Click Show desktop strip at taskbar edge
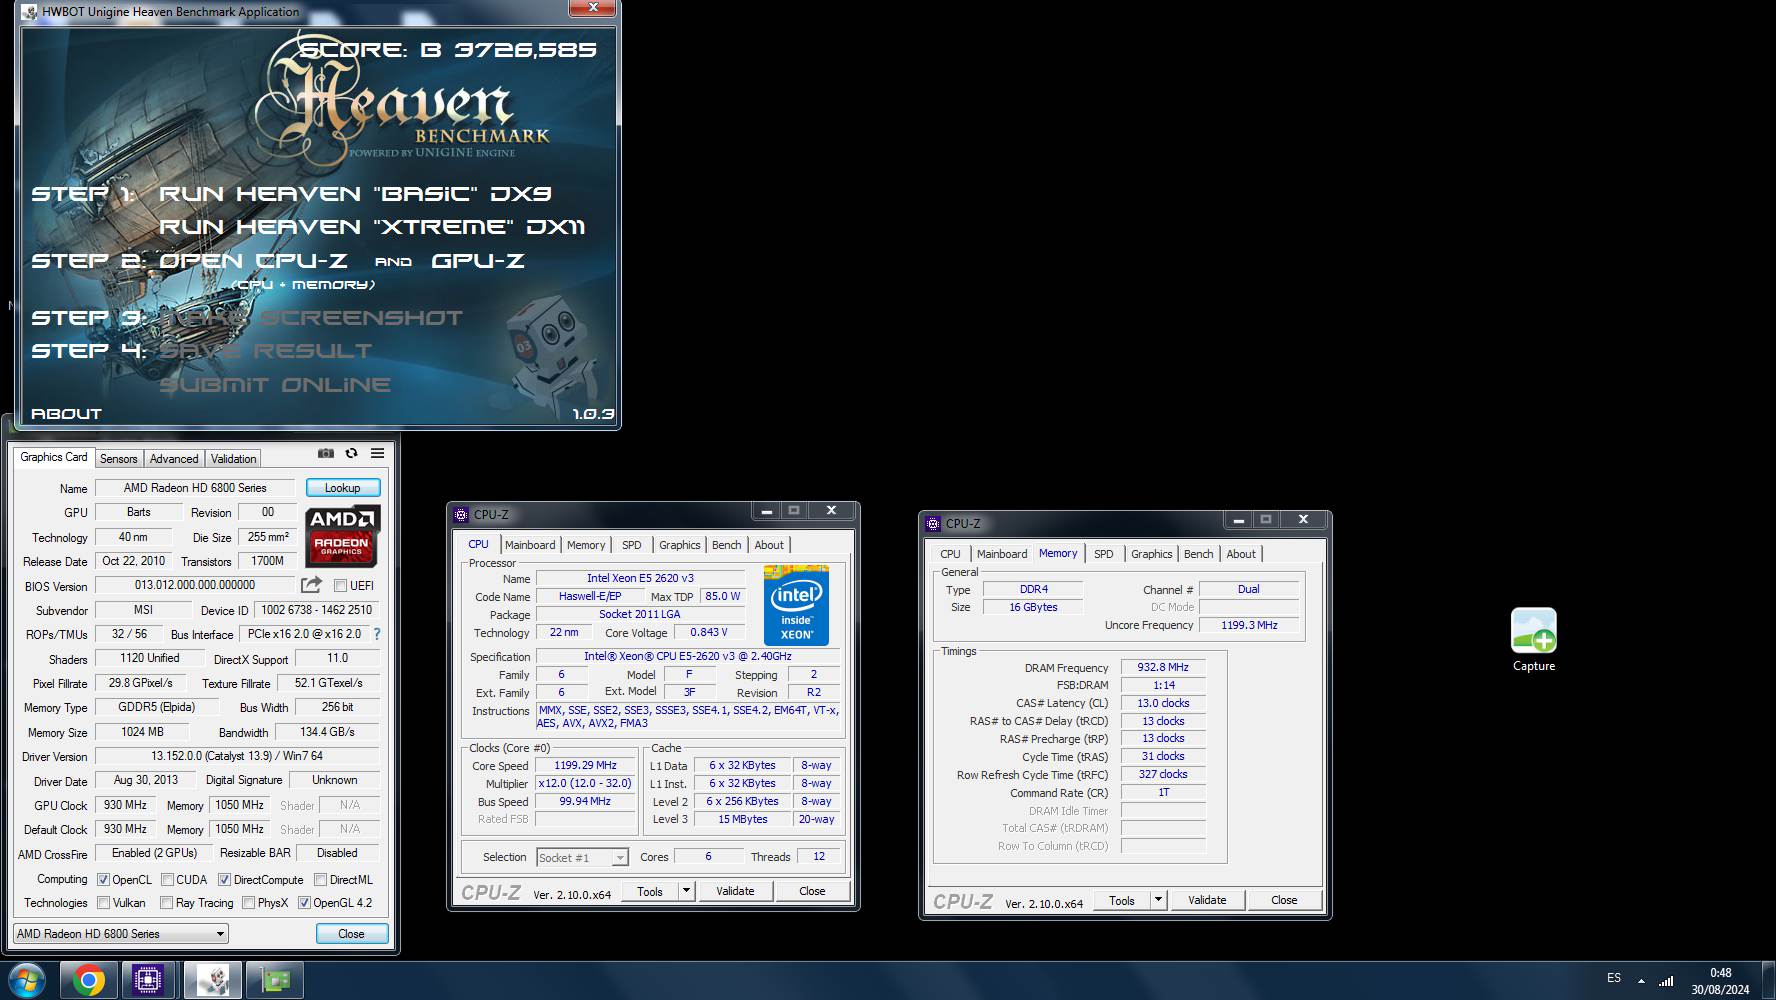 [1770, 981]
